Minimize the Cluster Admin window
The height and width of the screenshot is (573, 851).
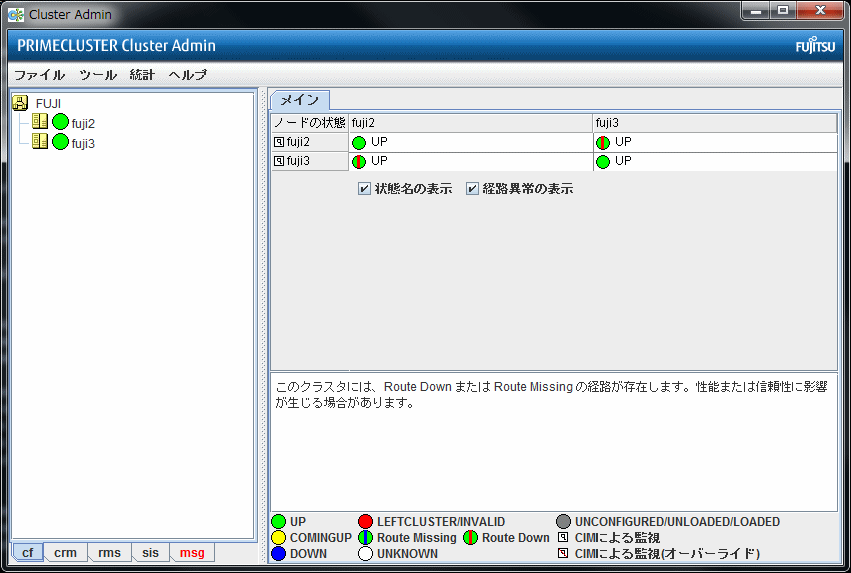point(756,10)
